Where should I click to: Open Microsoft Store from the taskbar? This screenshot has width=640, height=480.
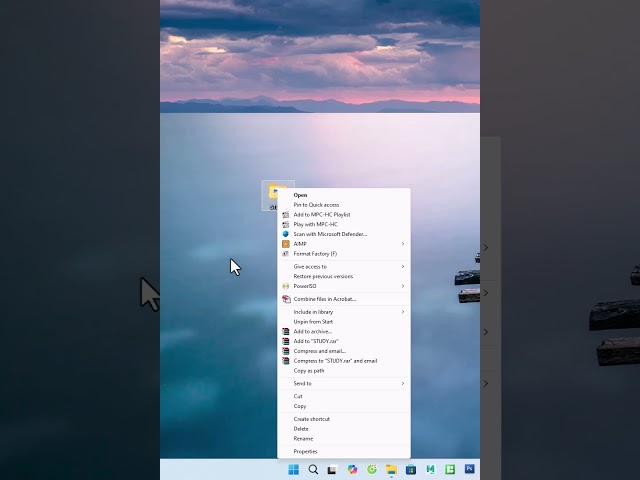[411, 469]
